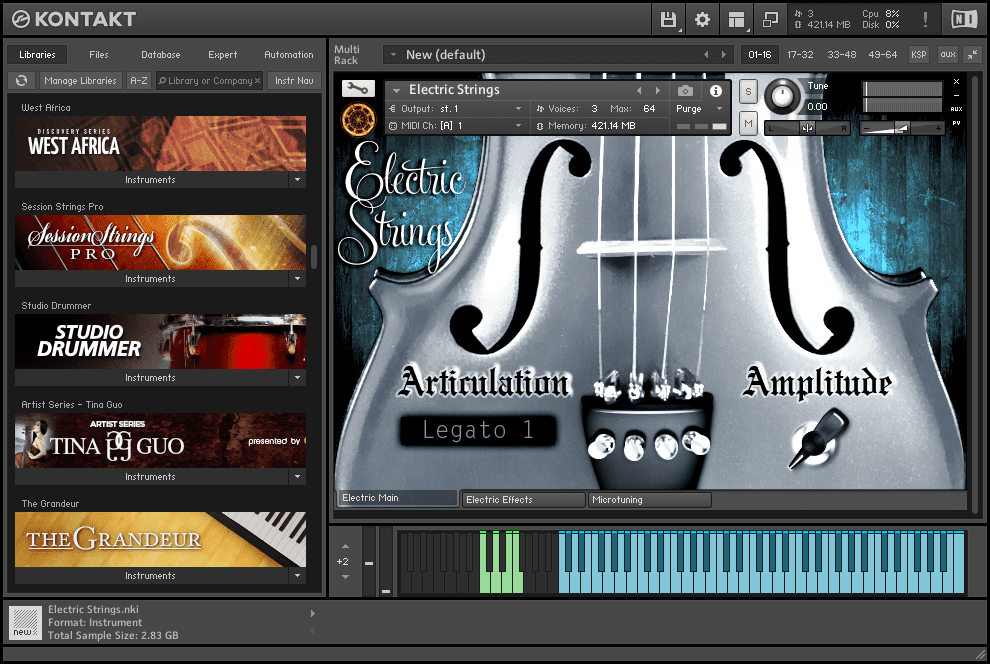Mute the Electric Strings instrument
This screenshot has width=990, height=664.
tap(747, 121)
